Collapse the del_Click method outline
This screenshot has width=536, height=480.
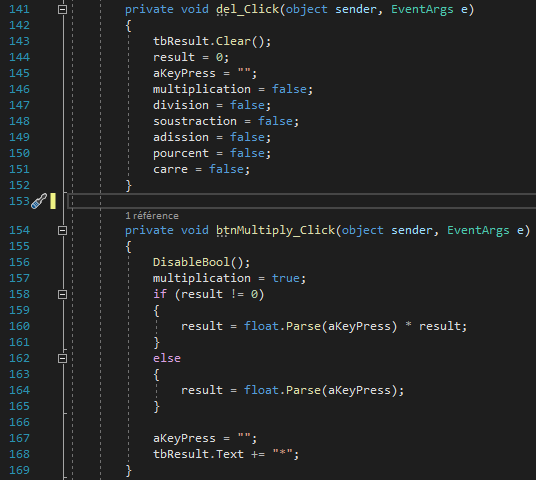point(62,10)
